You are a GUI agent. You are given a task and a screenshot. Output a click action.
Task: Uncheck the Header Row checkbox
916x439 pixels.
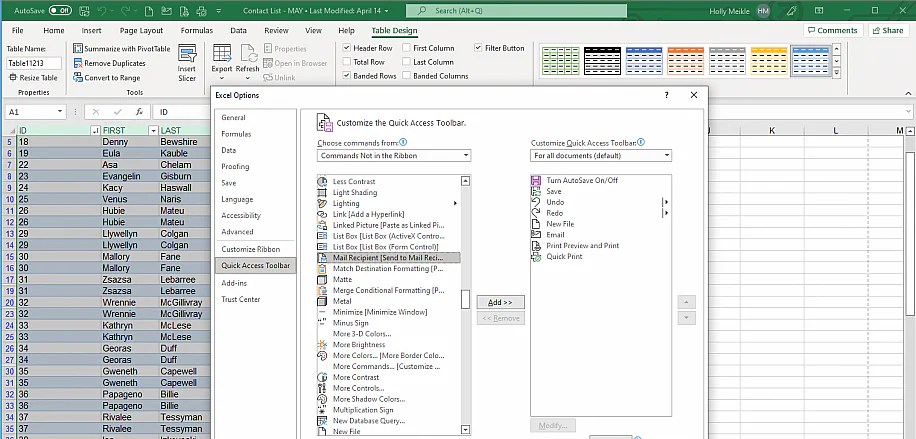[347, 48]
